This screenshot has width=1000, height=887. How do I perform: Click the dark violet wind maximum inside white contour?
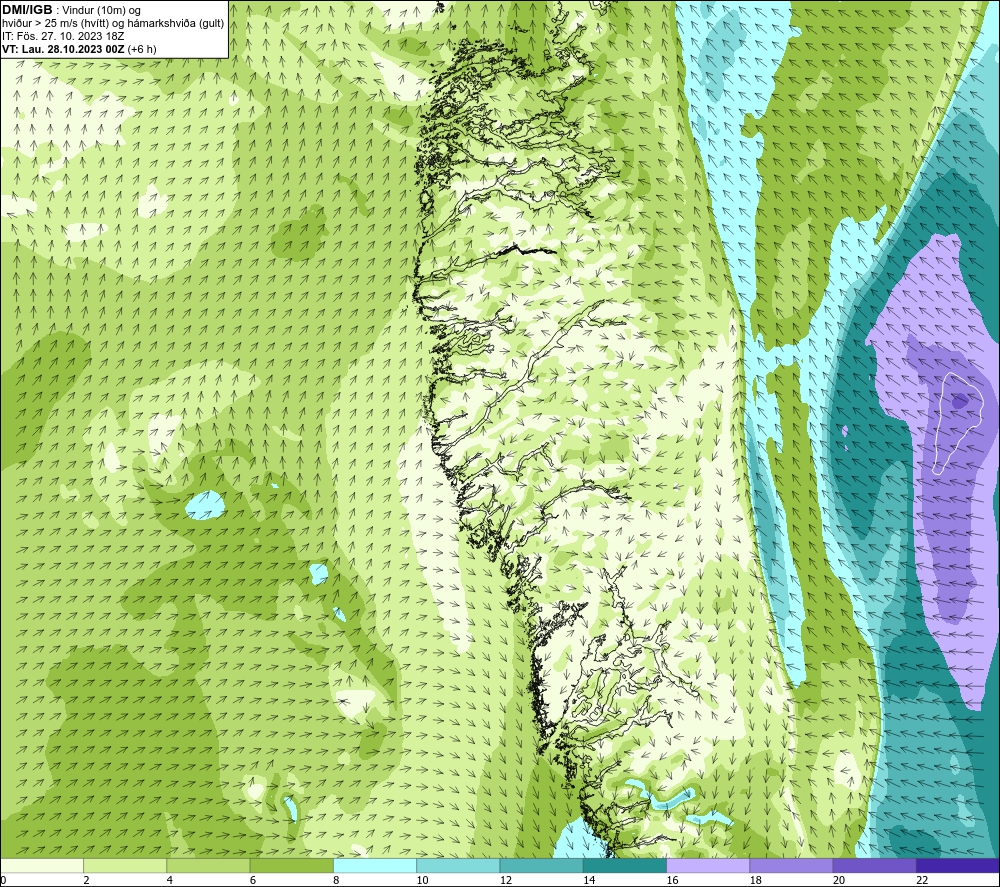pos(960,401)
